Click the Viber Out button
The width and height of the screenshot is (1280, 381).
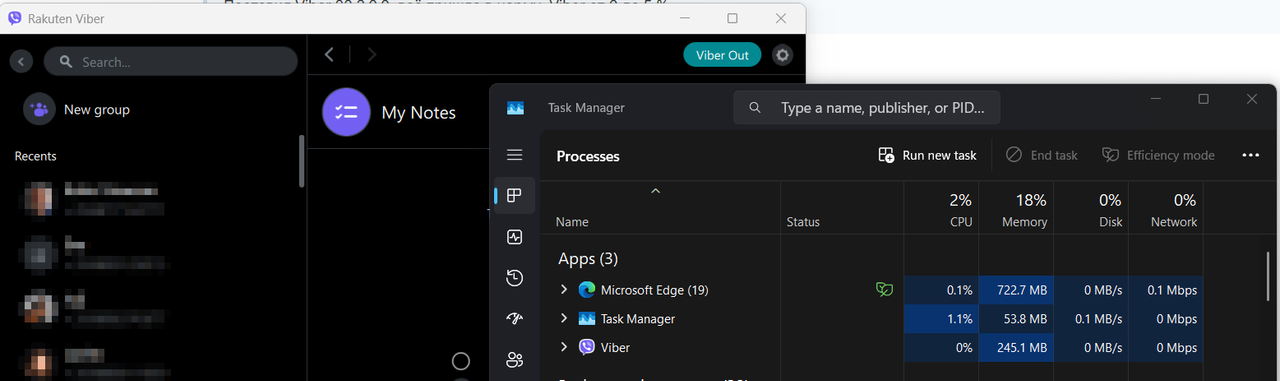[722, 55]
